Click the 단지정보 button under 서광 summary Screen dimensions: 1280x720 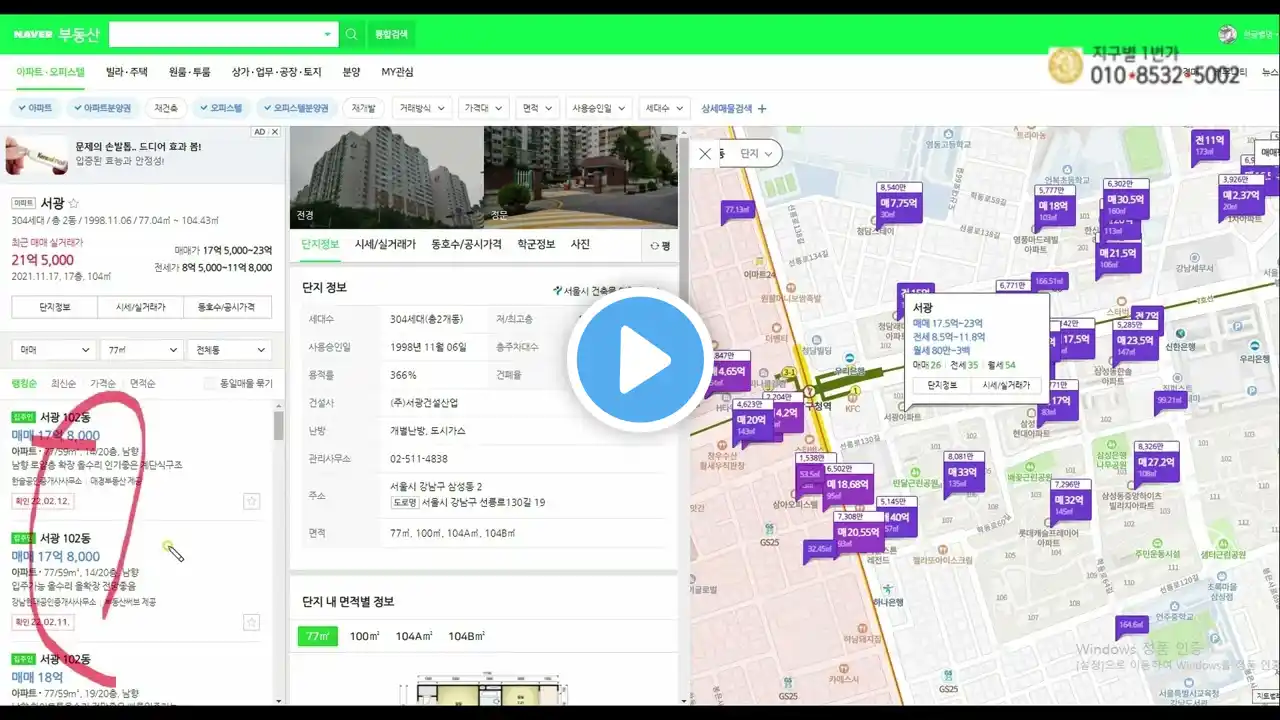pos(55,307)
